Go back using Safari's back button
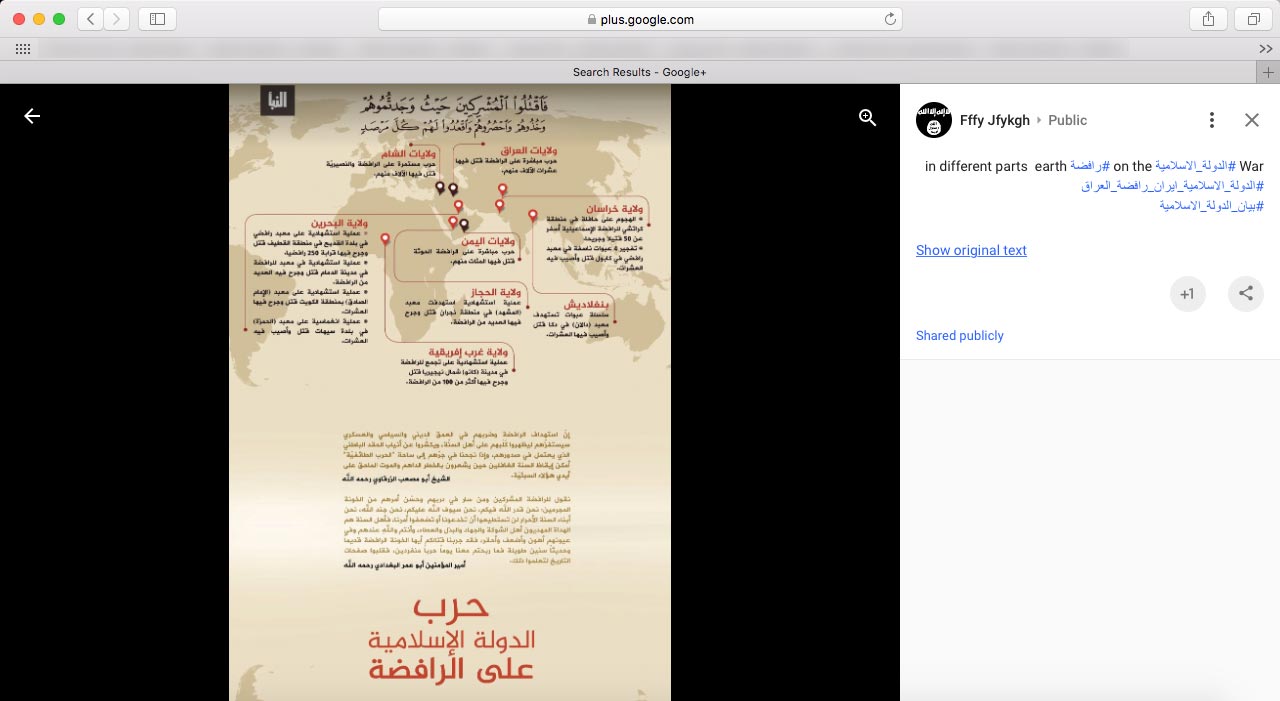The height and width of the screenshot is (701, 1280). pos(90,19)
